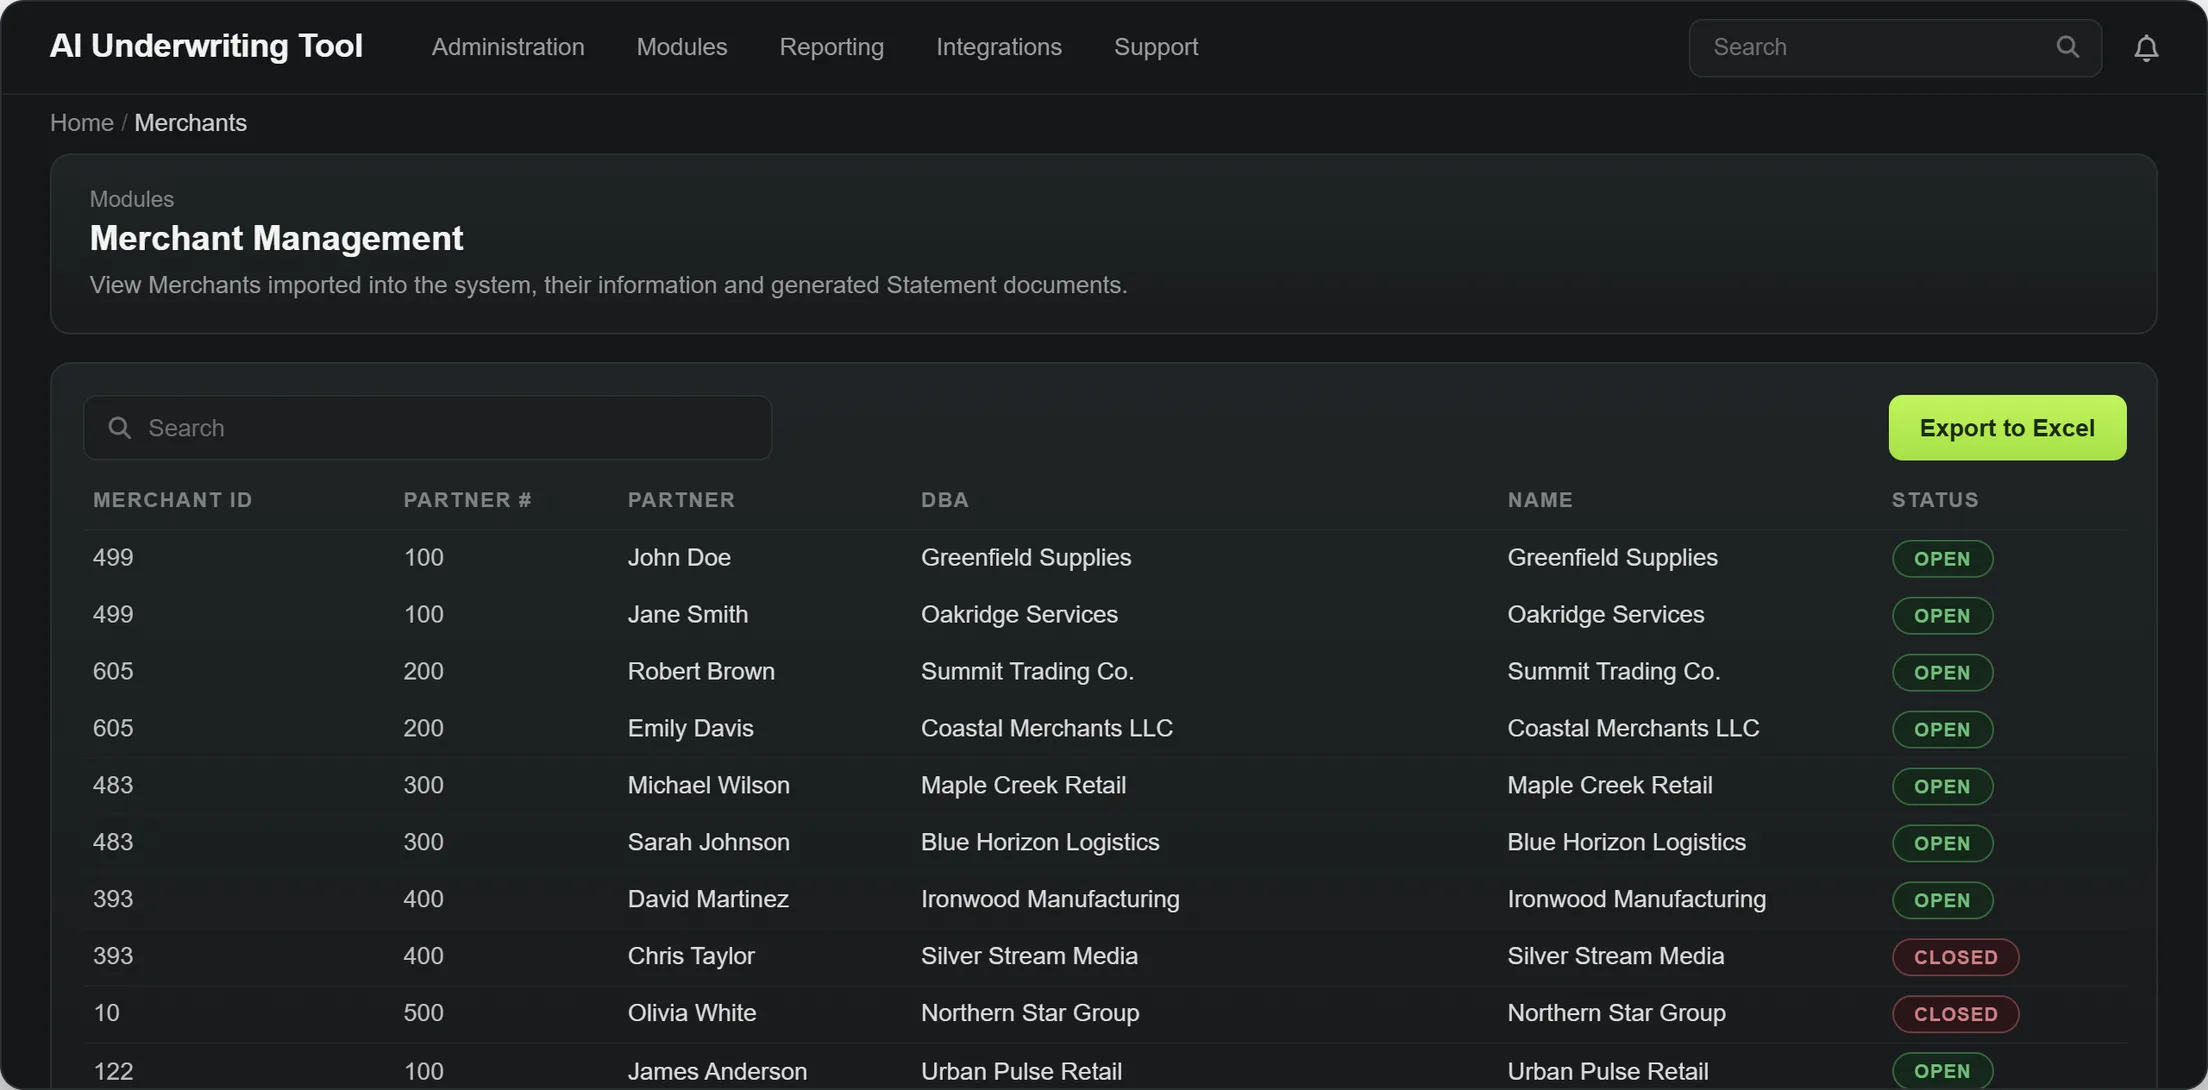Click CLOSED badge for Silver Stream Media
Viewport: 2208px width, 1090px height.
(1955, 958)
